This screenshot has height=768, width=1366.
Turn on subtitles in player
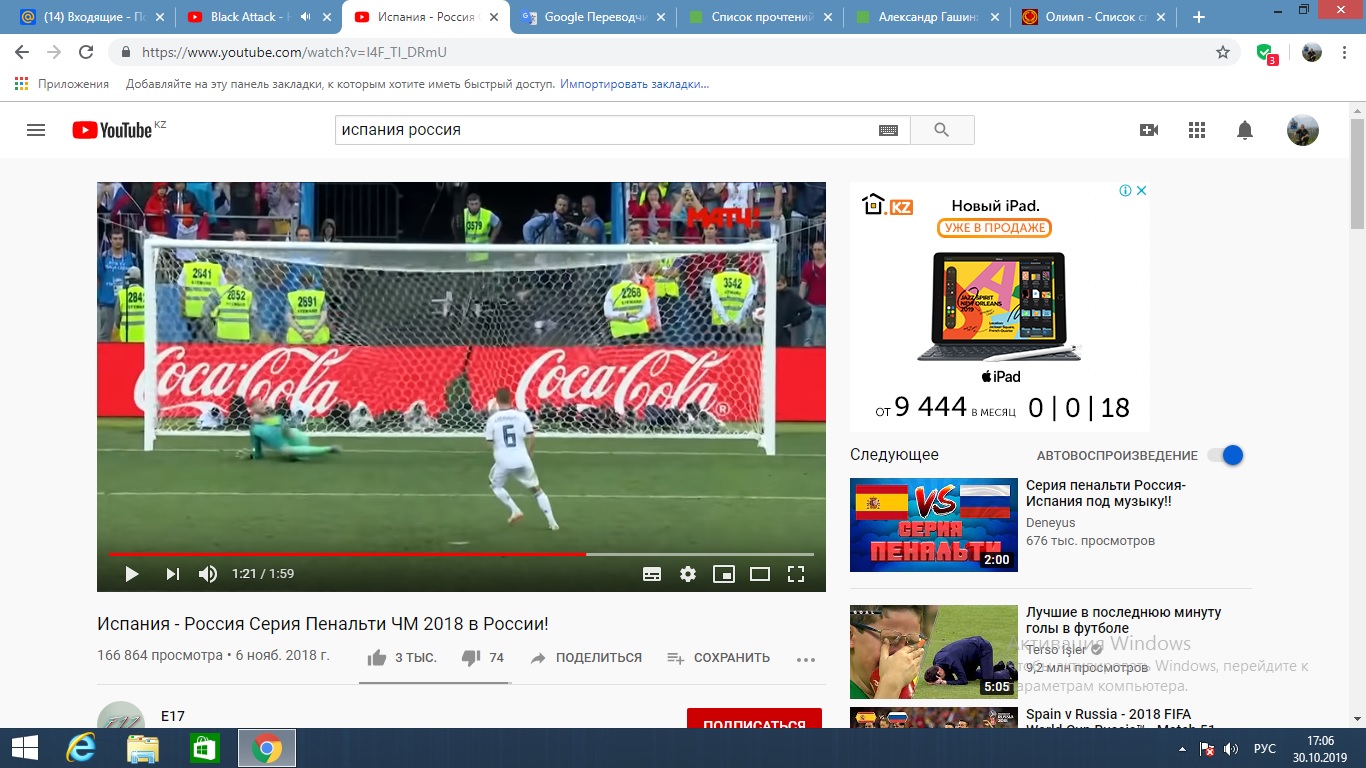(652, 574)
